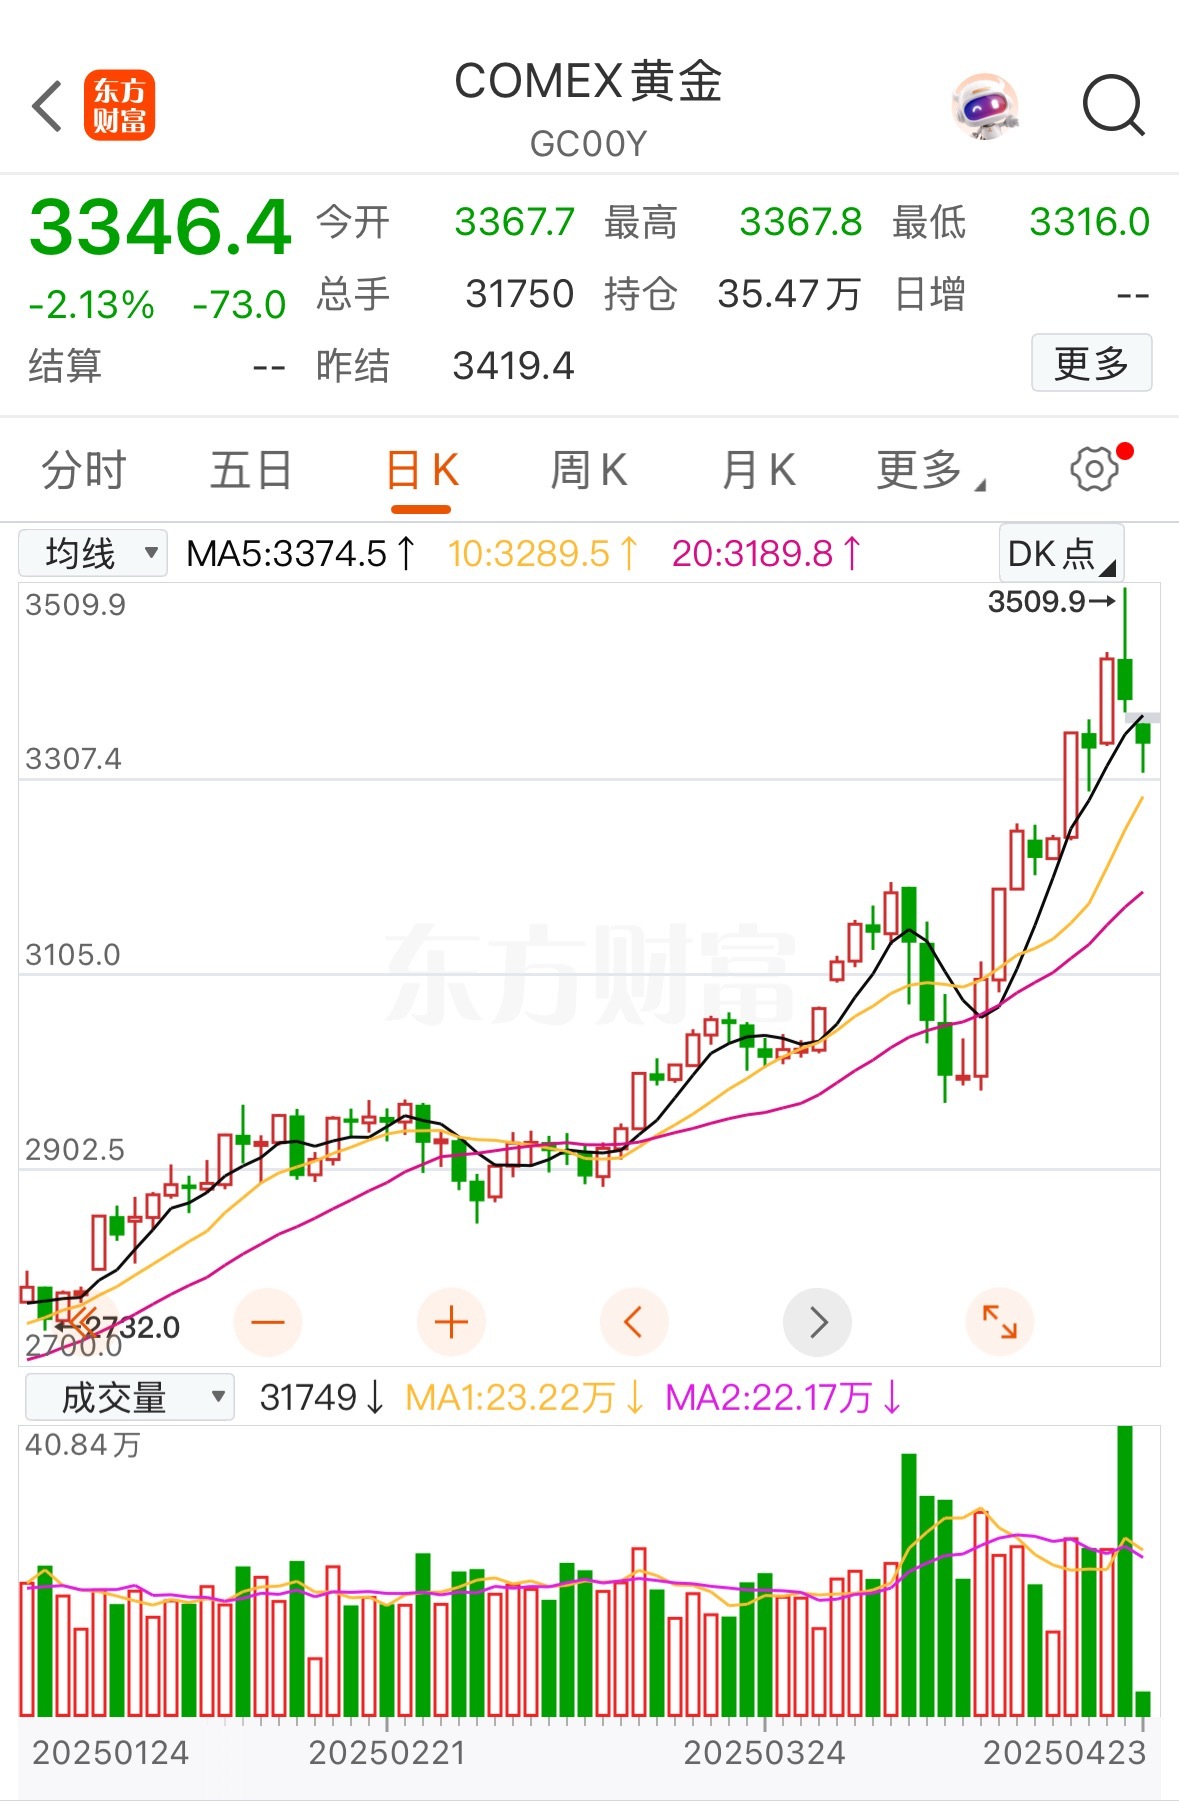Image resolution: width=1179 pixels, height=1801 pixels.
Task: Select the 月K tab
Action: 759,470
